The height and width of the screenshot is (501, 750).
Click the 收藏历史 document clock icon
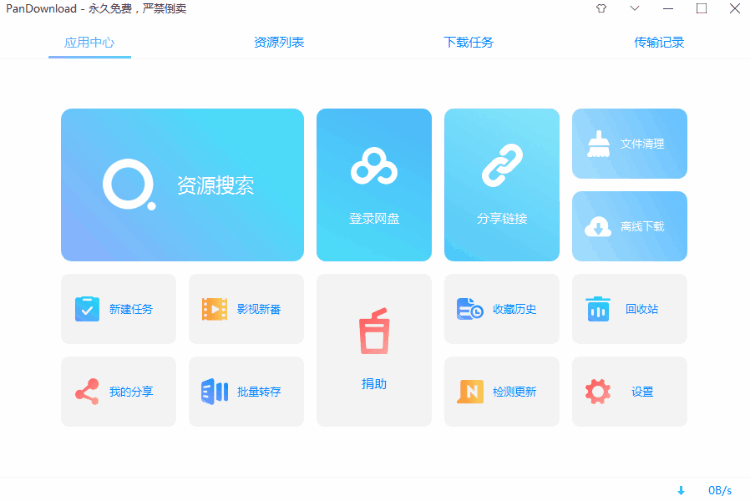pyautogui.click(x=470, y=309)
